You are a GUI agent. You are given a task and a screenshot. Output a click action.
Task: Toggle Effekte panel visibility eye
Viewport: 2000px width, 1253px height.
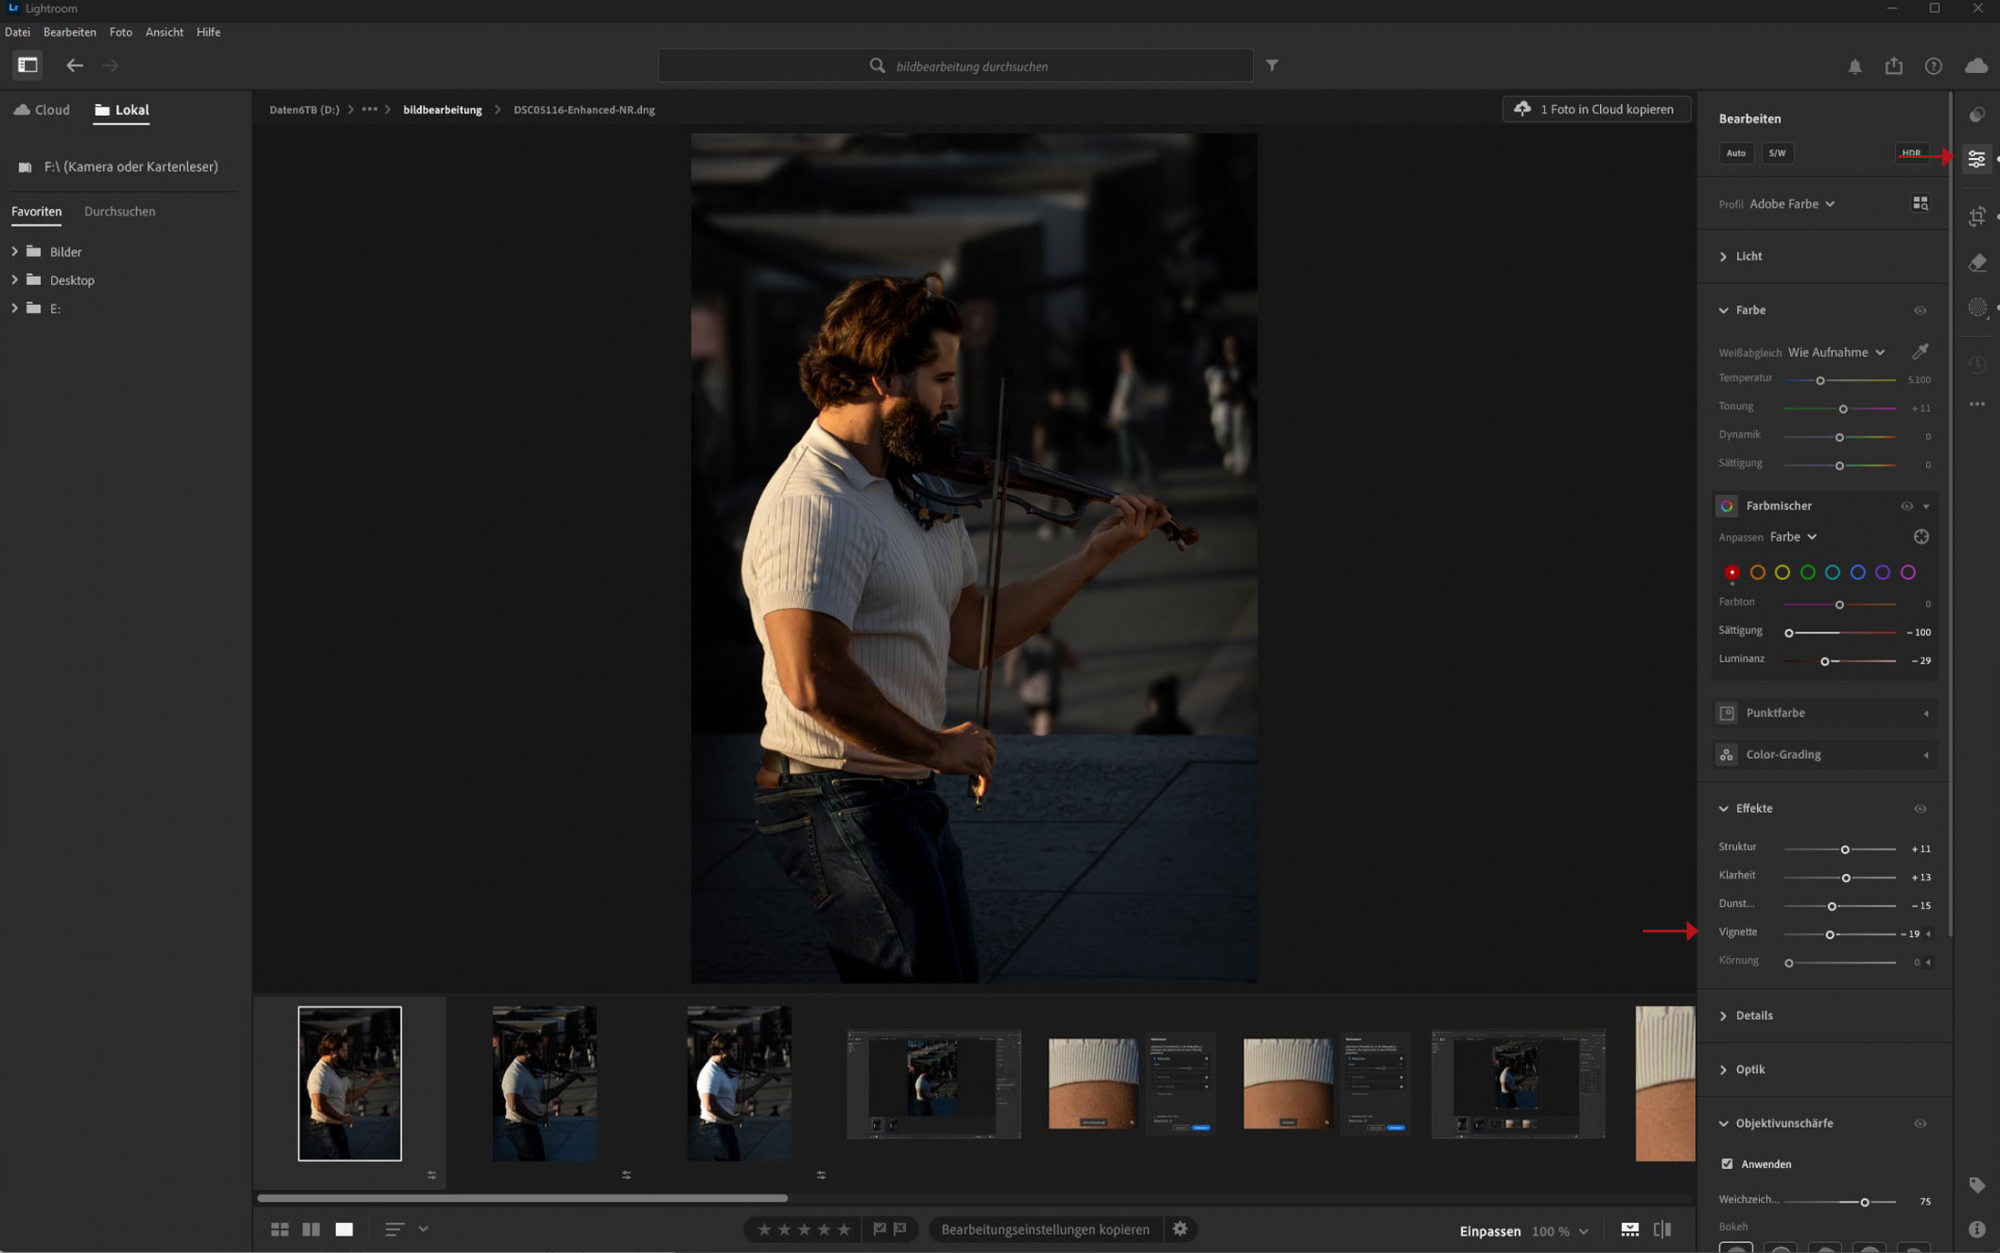click(x=1920, y=808)
